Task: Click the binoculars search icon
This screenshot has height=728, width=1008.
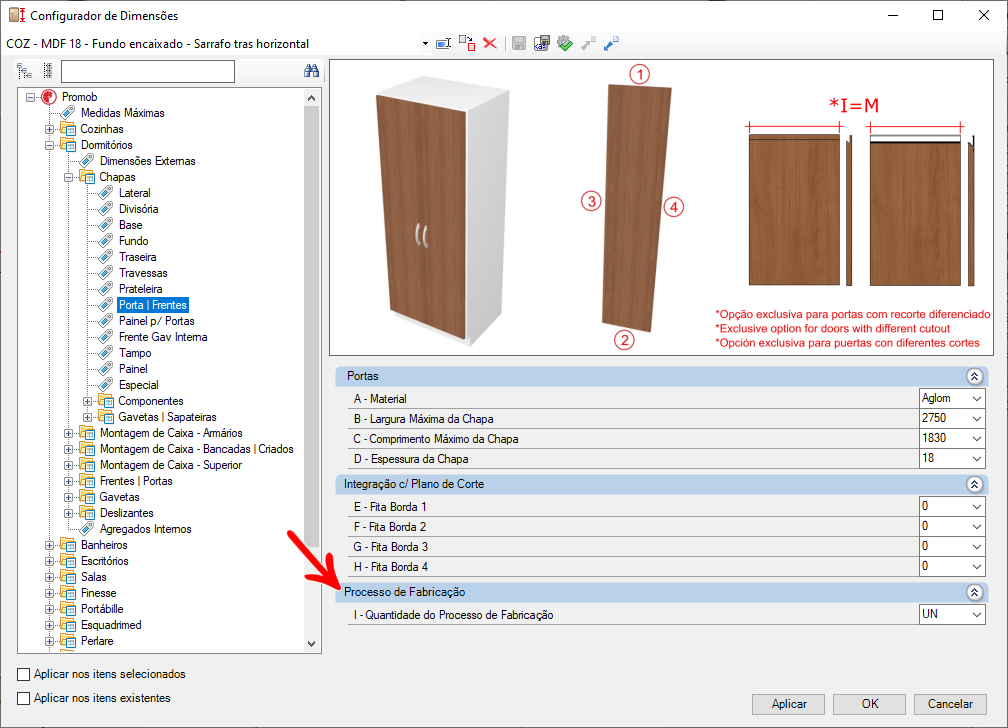Action: (x=311, y=71)
